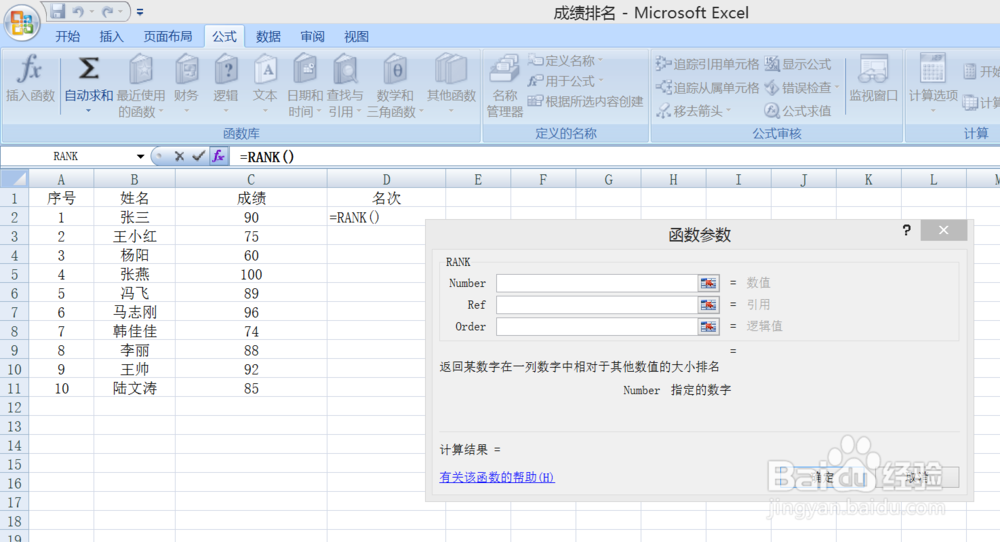
Task: Save the workbook via quick access toolbar
Action: (x=57, y=11)
